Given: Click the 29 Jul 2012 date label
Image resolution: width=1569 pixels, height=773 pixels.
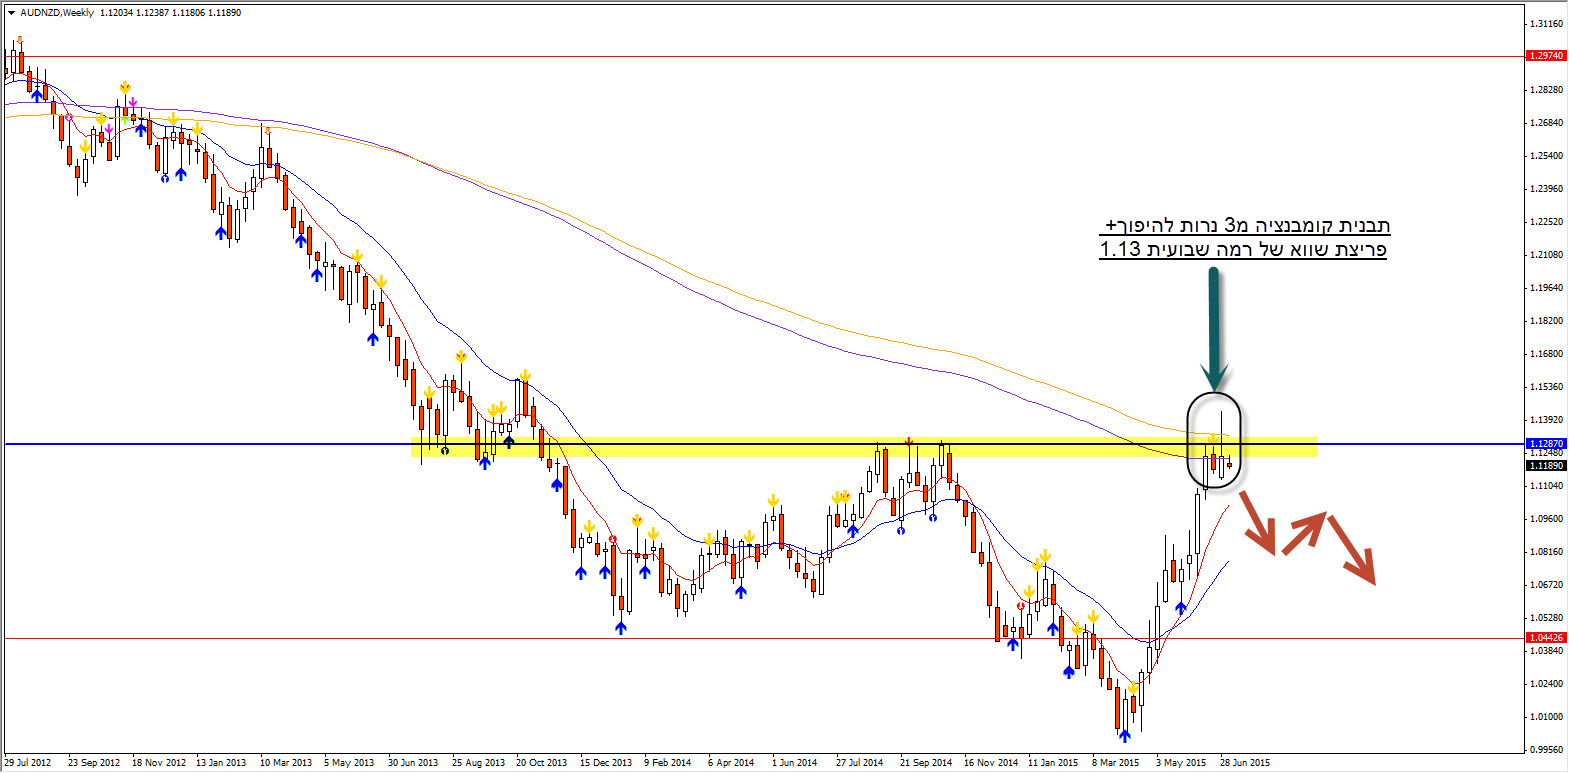Looking at the screenshot, I should (x=28, y=763).
